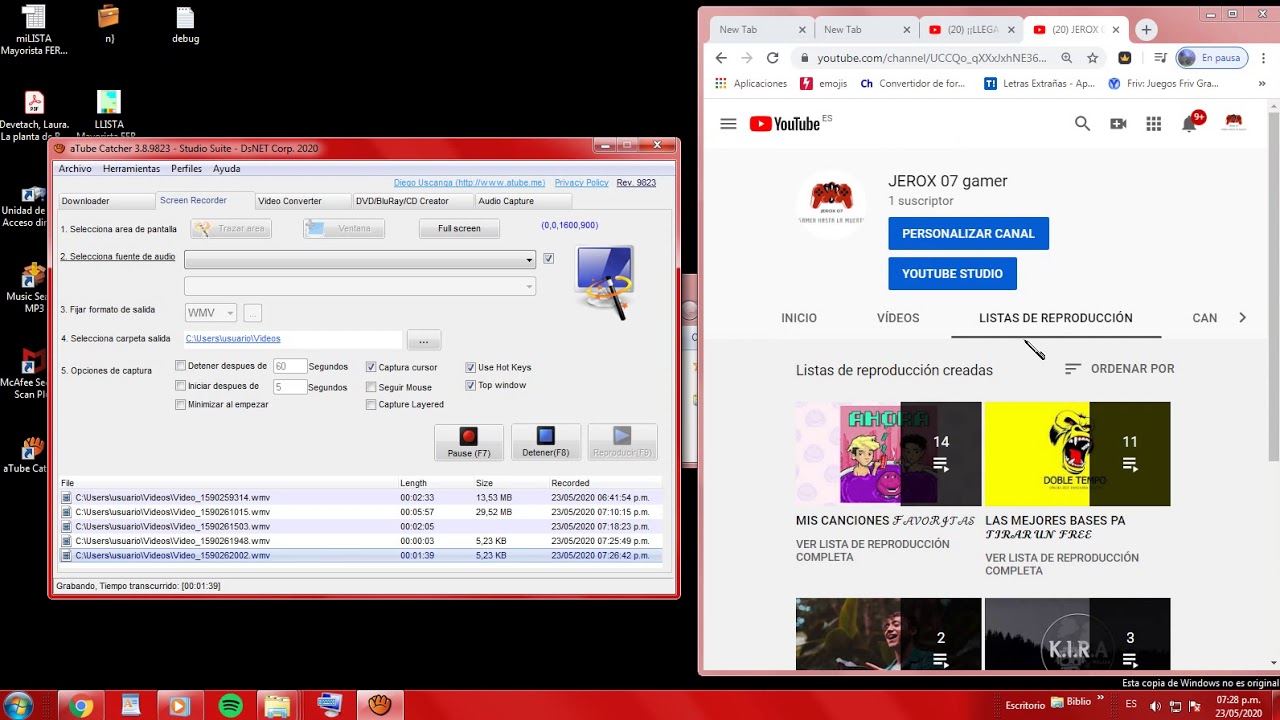Click the YouTube create video camera icon

(1118, 124)
